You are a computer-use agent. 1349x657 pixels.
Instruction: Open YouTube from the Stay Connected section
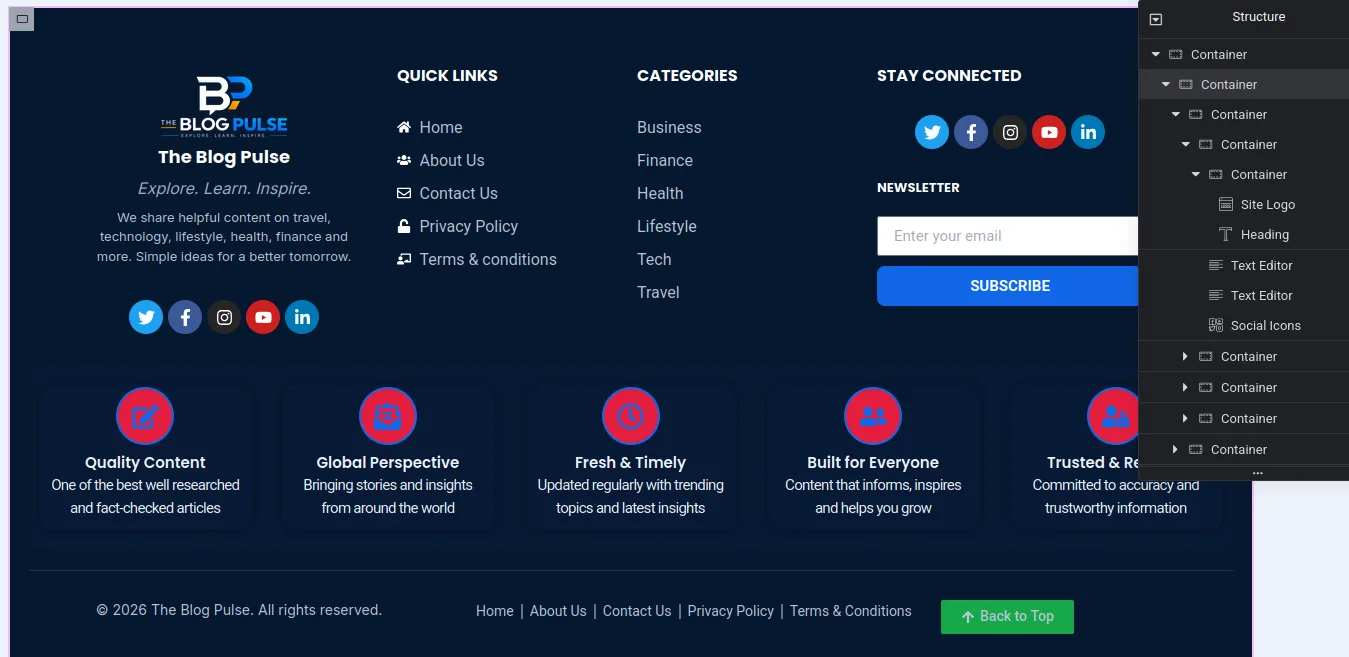[x=1049, y=132]
